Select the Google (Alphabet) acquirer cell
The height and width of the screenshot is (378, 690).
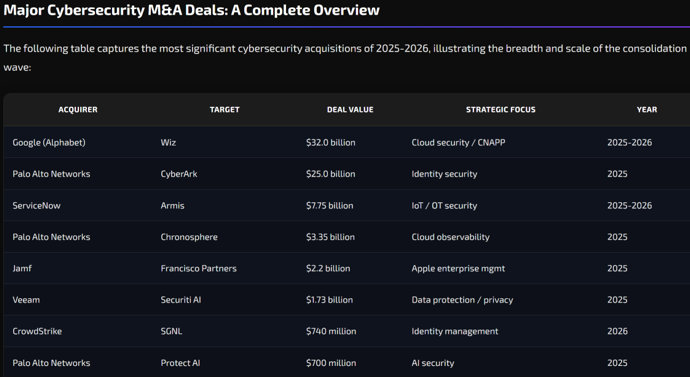pyautogui.click(x=49, y=143)
